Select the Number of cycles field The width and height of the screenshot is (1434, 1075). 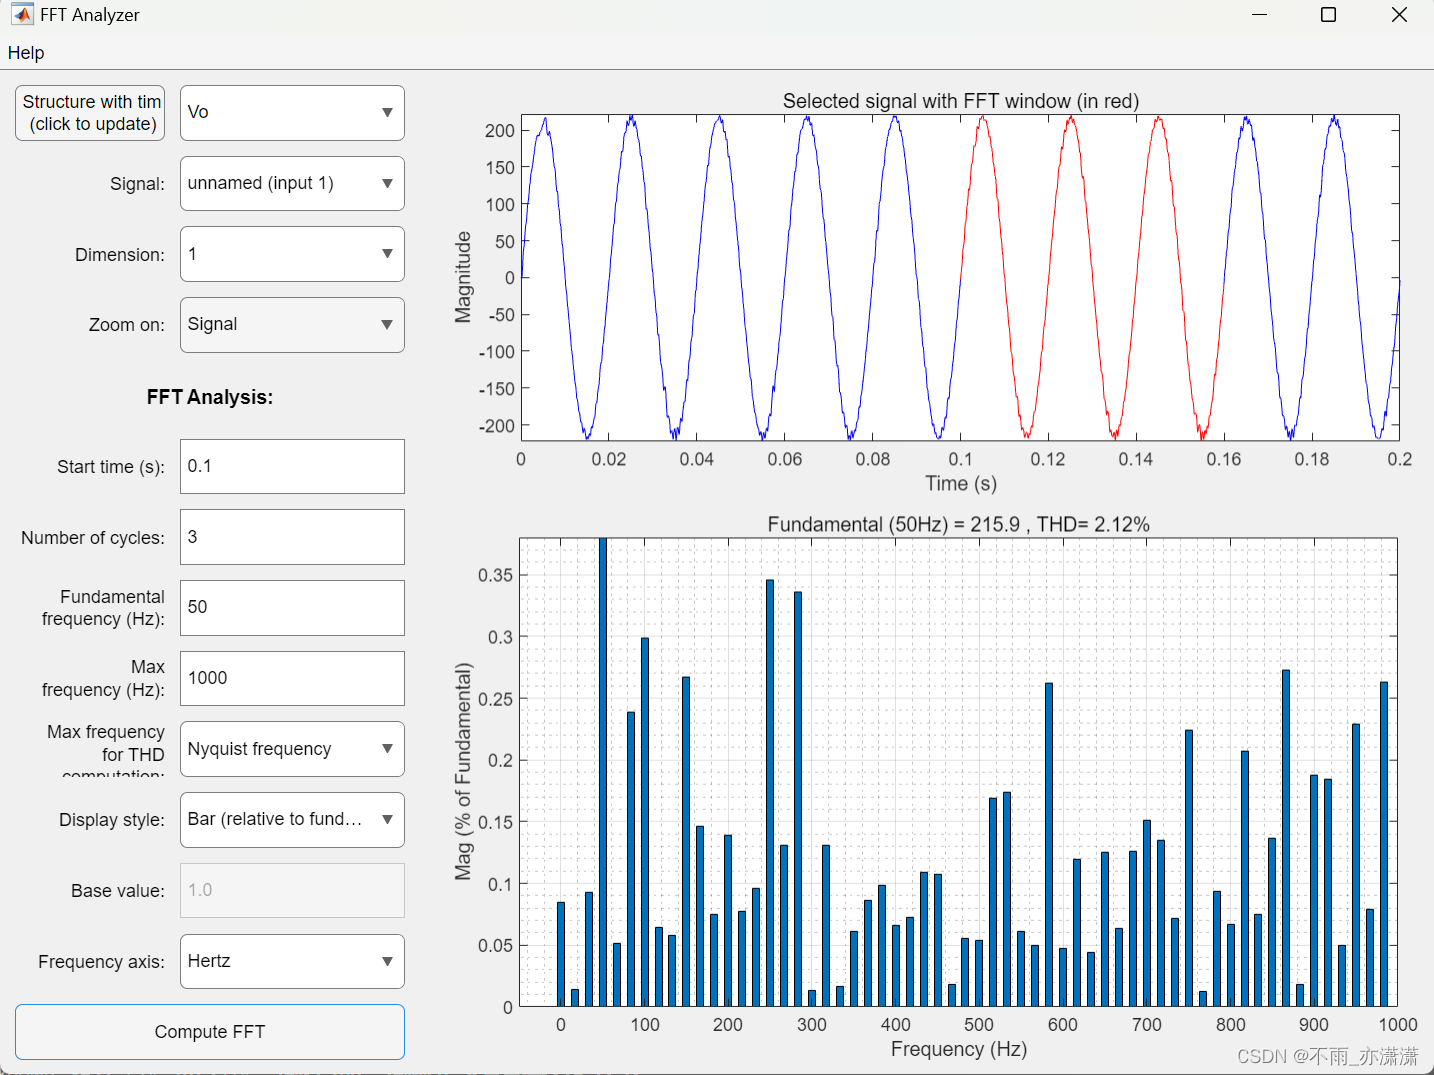tap(291, 536)
